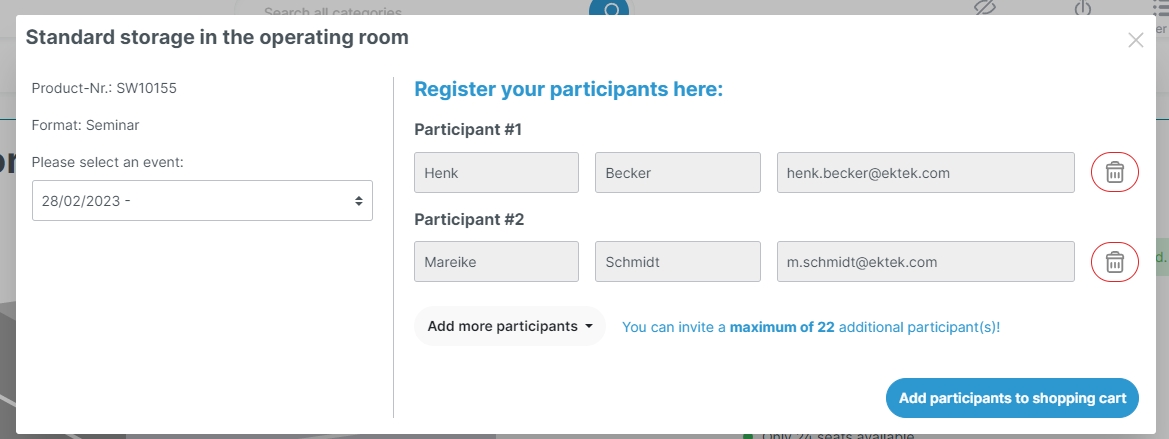
Task: Remove Participant #2 using its trash icon
Action: pos(1114,262)
